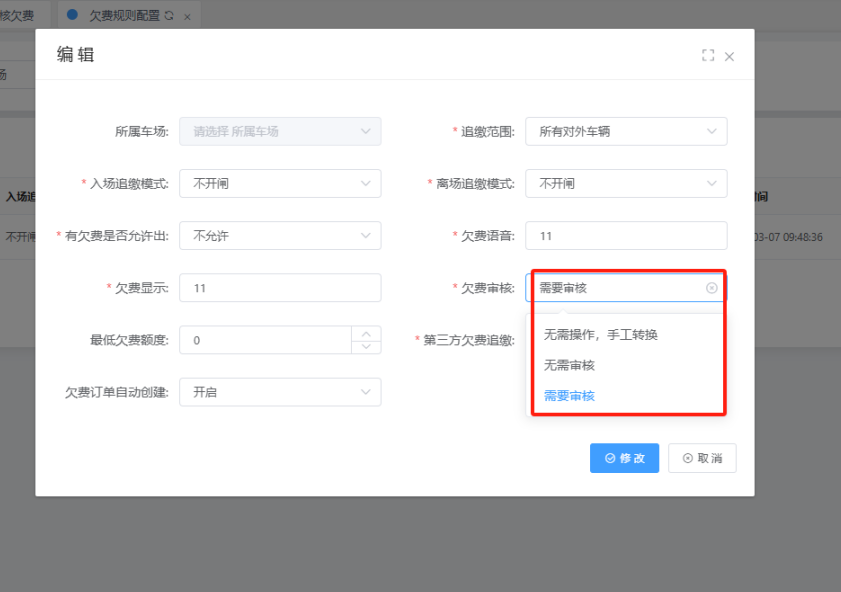Click the 修改 button
The image size is (841, 592).
click(x=624, y=458)
